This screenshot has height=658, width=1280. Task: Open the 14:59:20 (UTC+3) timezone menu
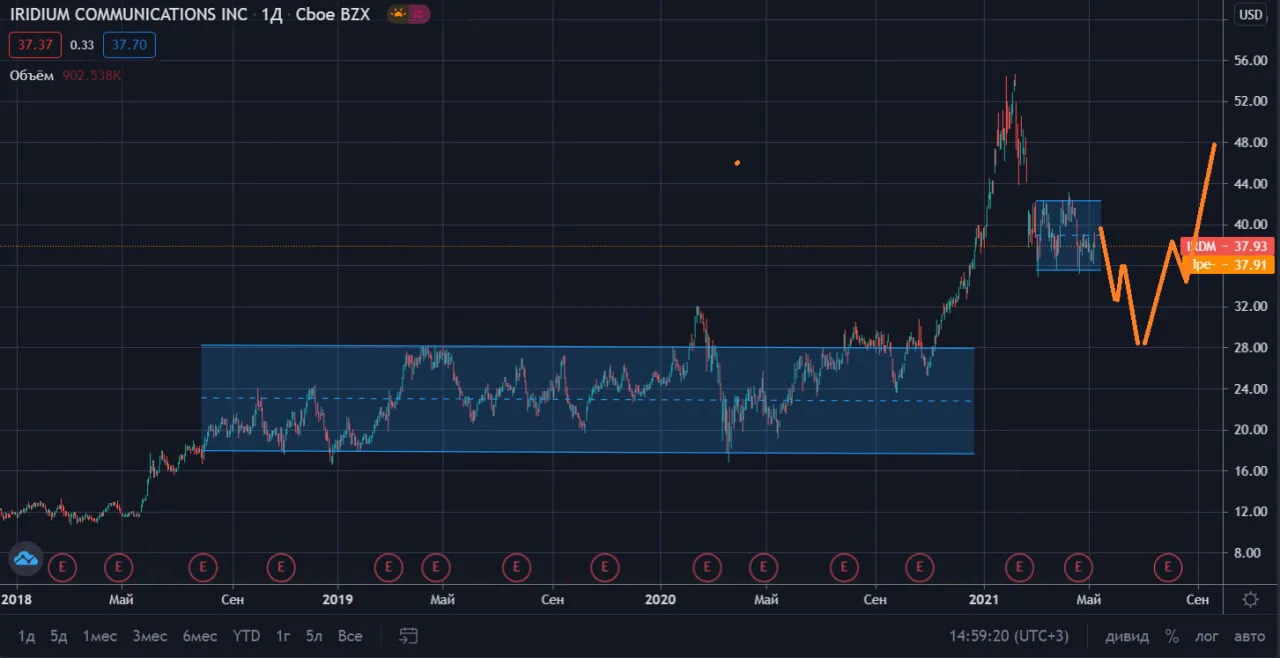tap(1009, 636)
